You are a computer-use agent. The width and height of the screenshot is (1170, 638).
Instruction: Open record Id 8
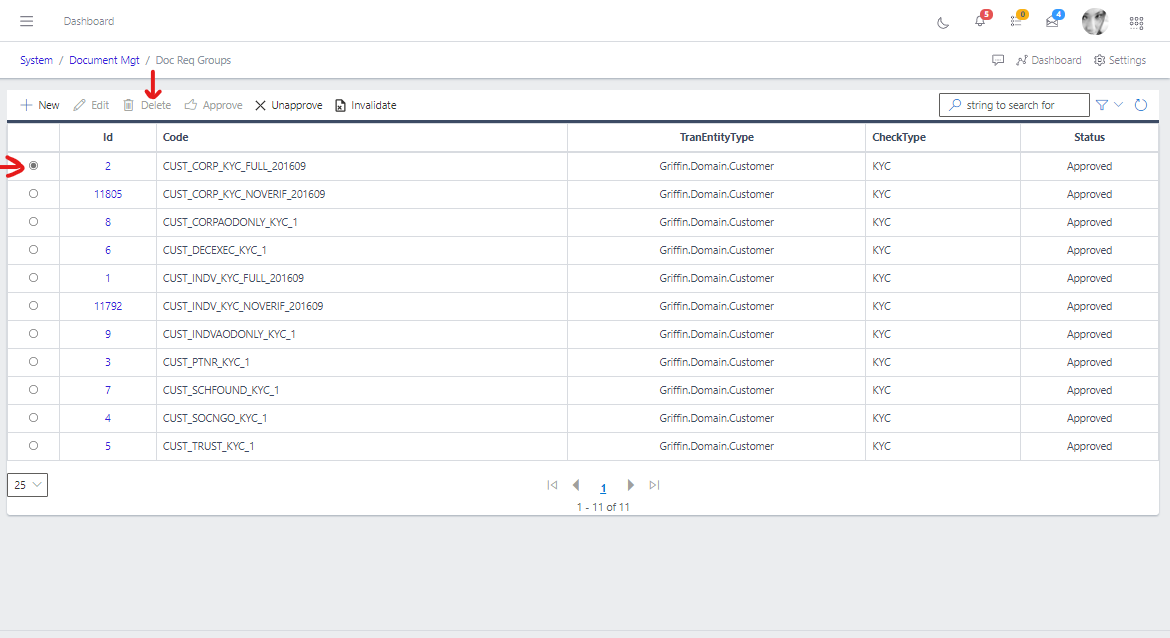107,222
